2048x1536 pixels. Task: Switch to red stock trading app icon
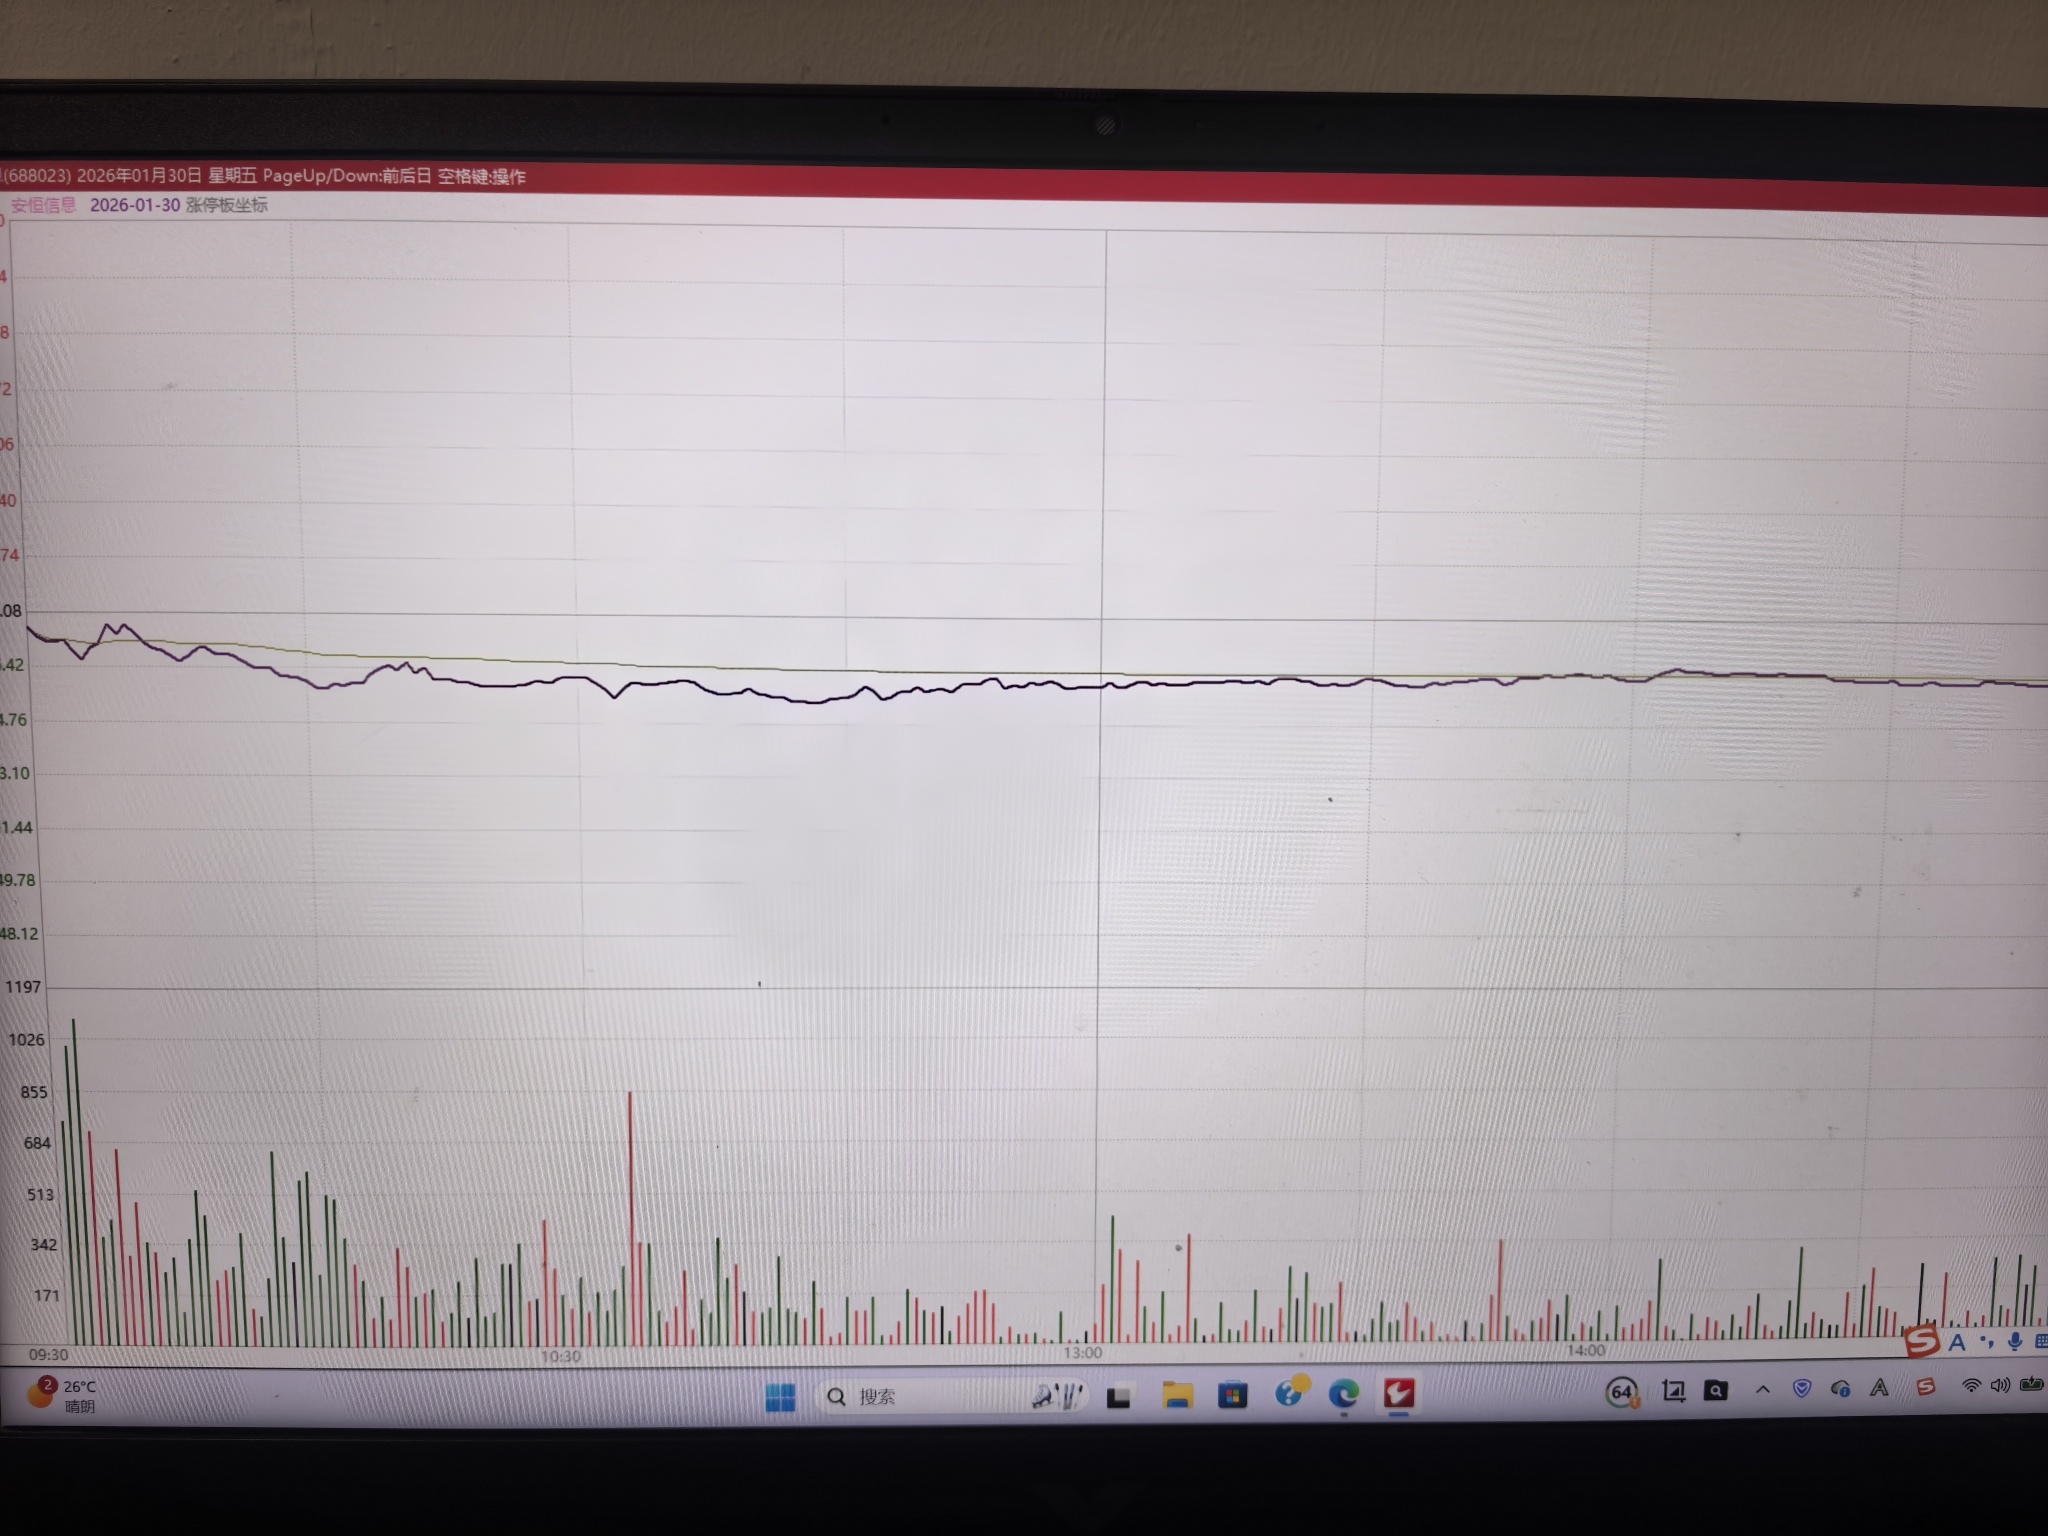point(1398,1392)
